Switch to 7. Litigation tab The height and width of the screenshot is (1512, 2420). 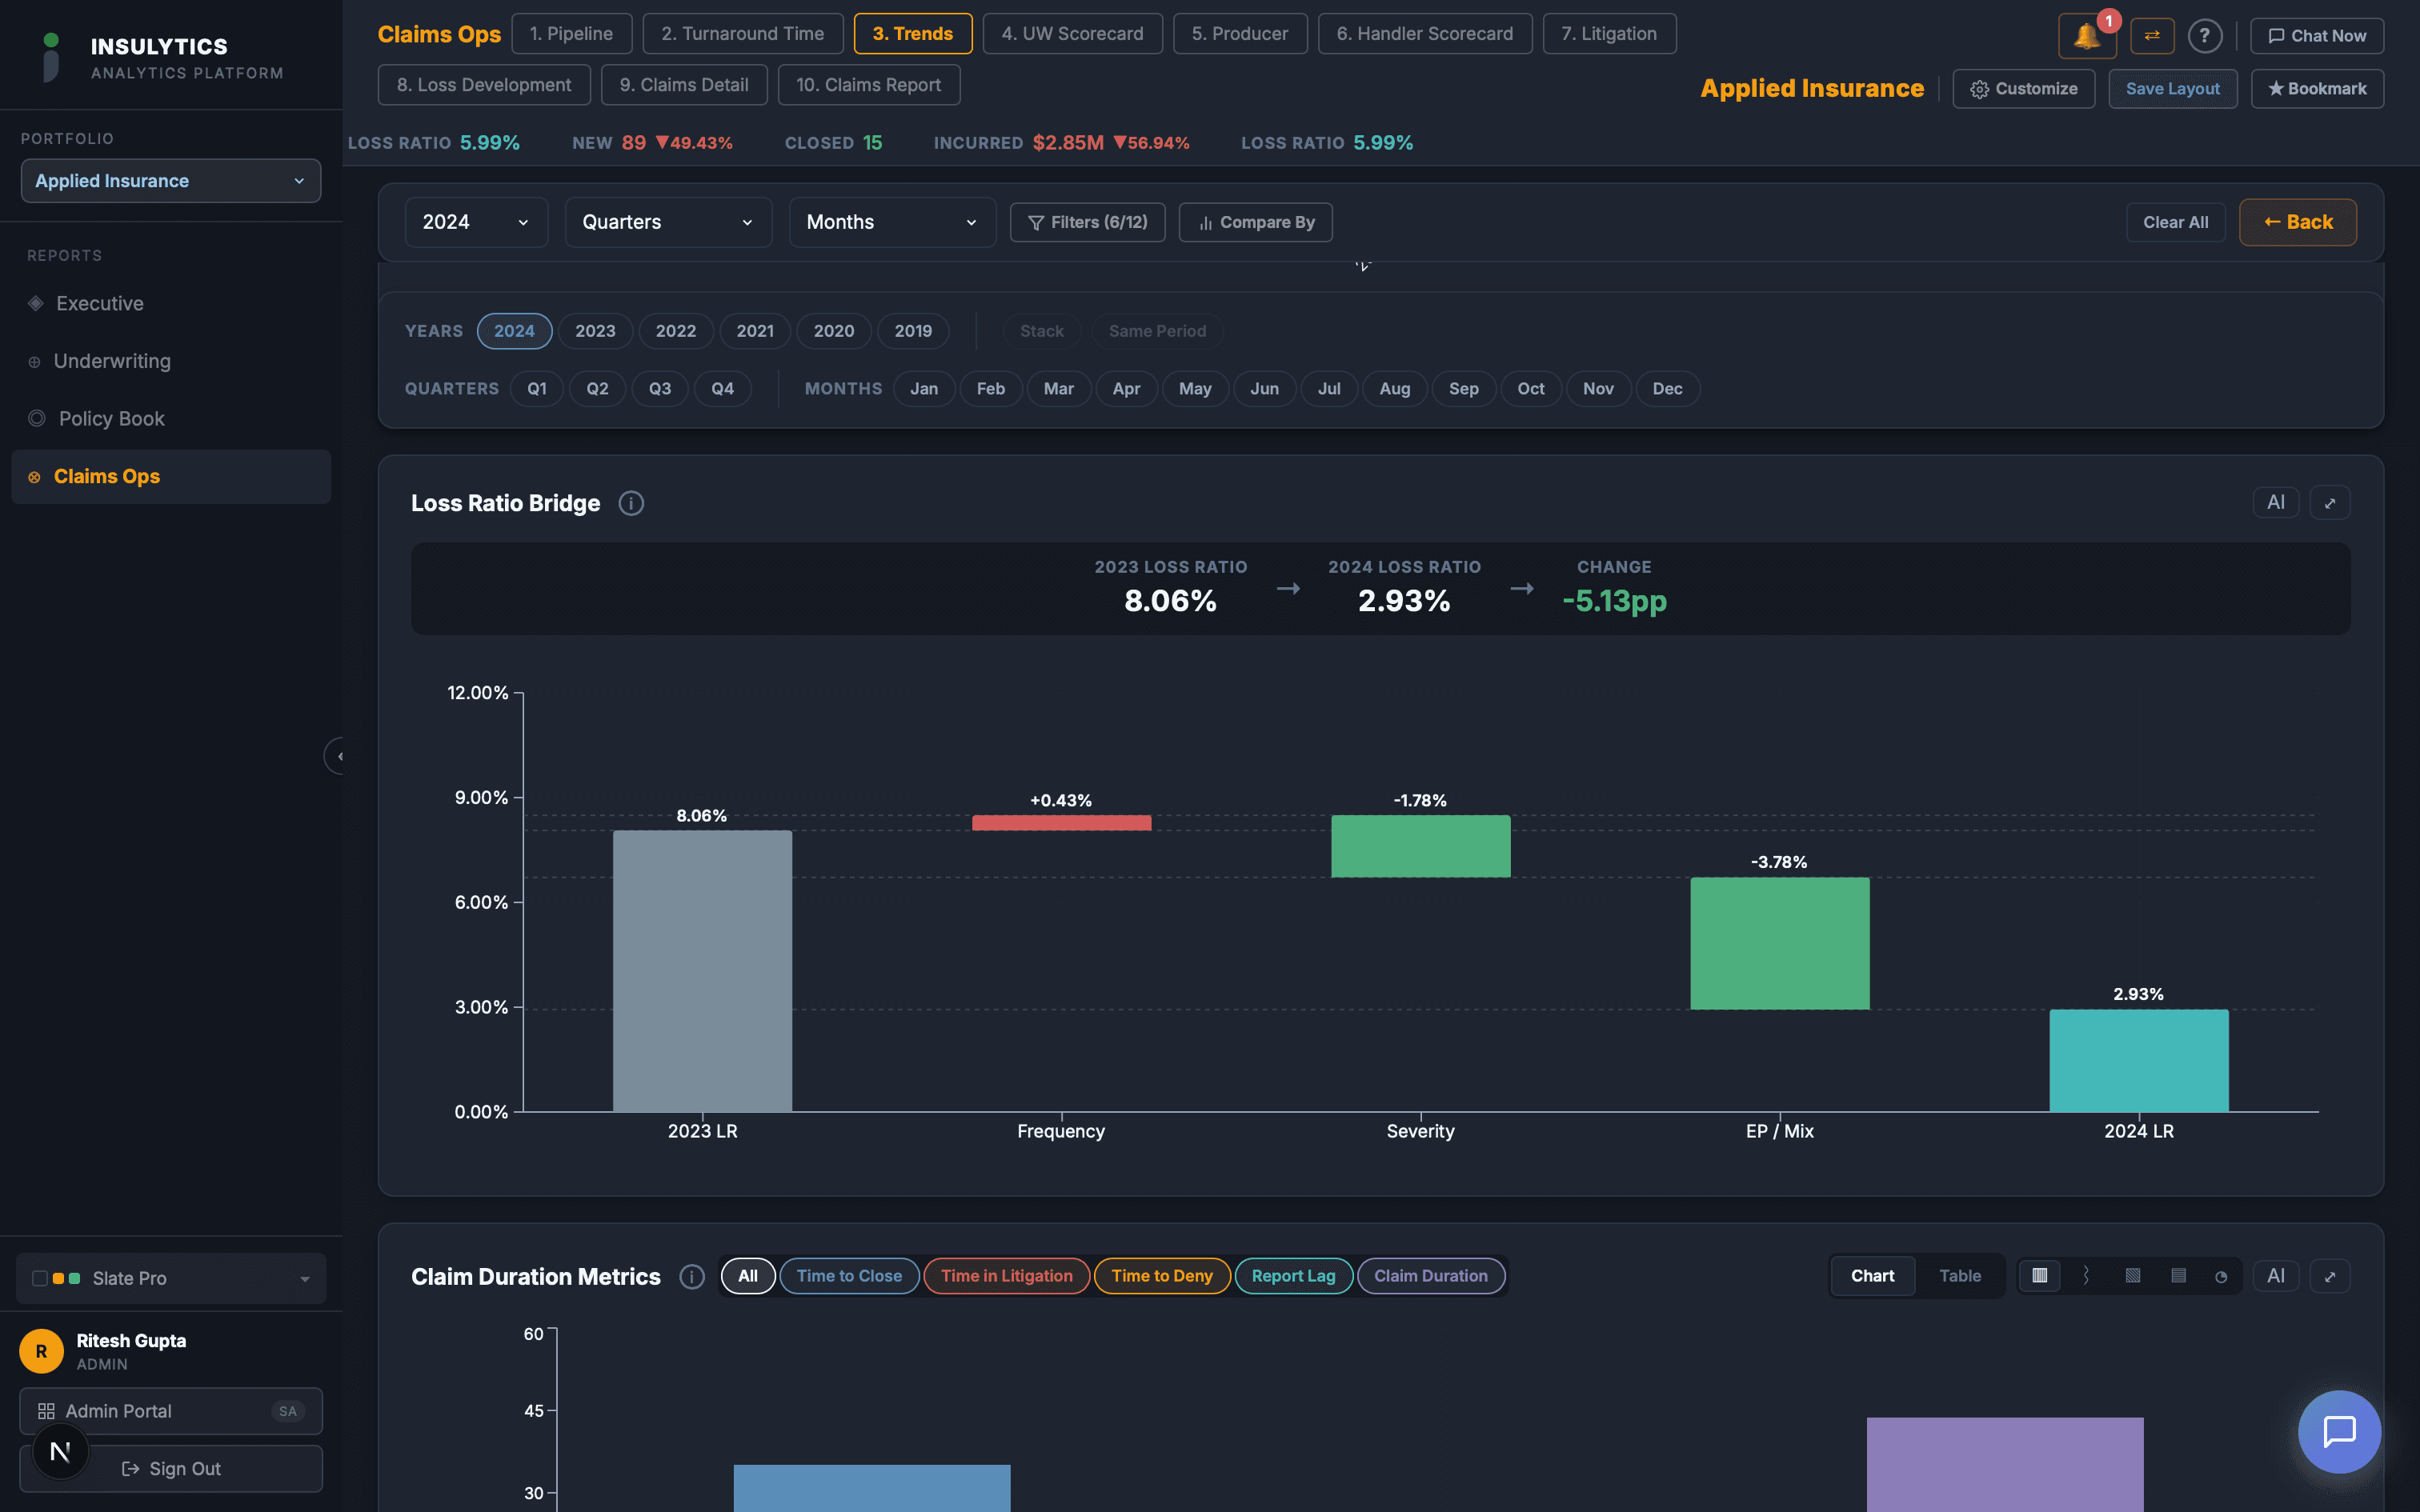(1609, 34)
